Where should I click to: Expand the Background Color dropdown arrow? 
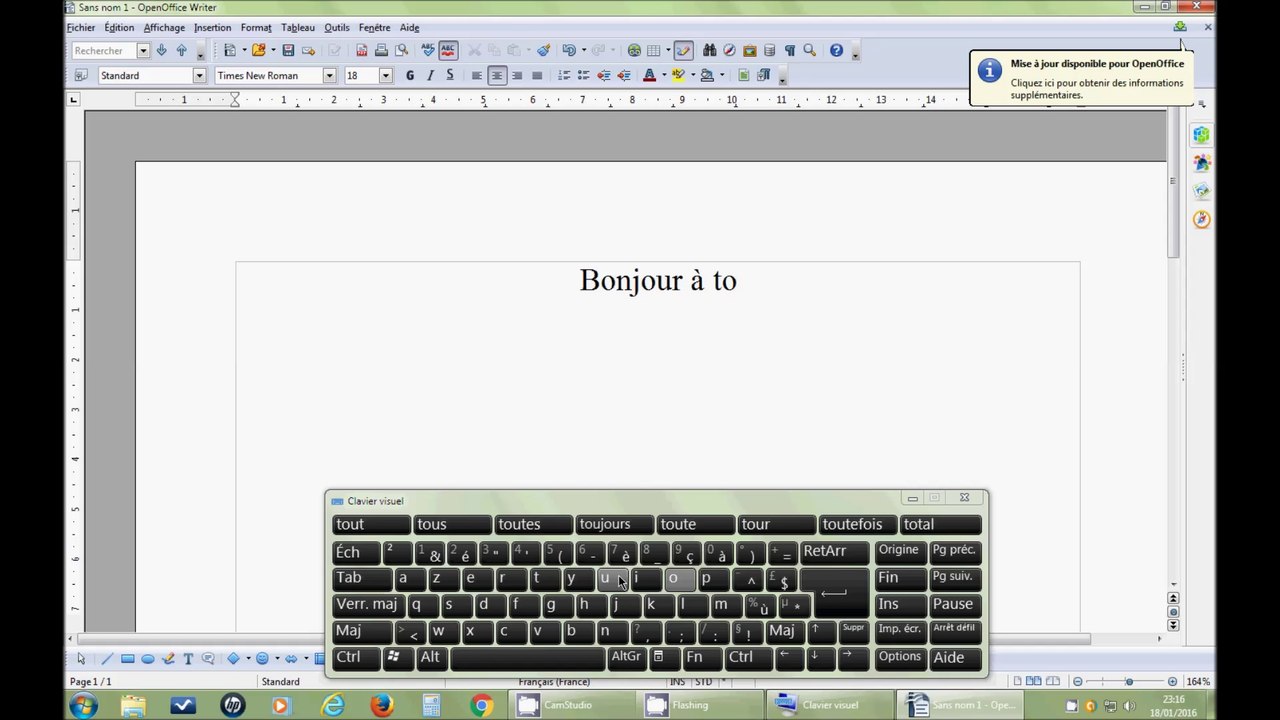tap(721, 75)
